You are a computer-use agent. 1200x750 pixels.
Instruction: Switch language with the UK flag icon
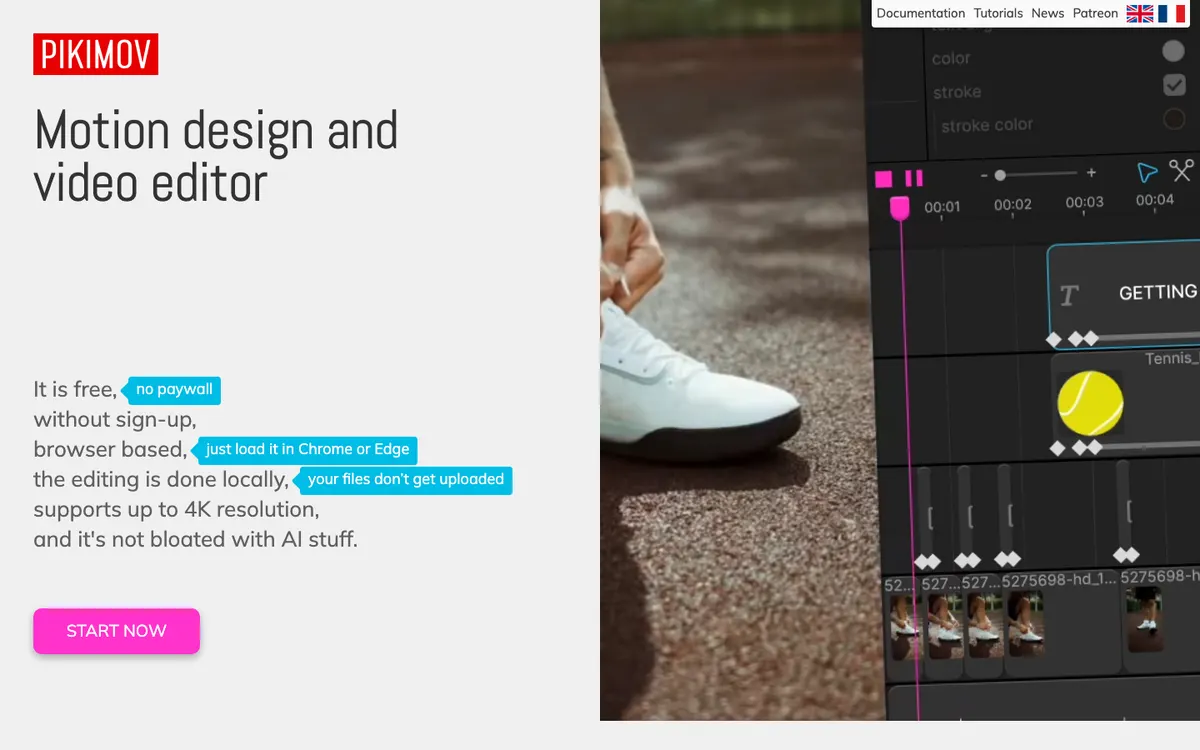1140,13
